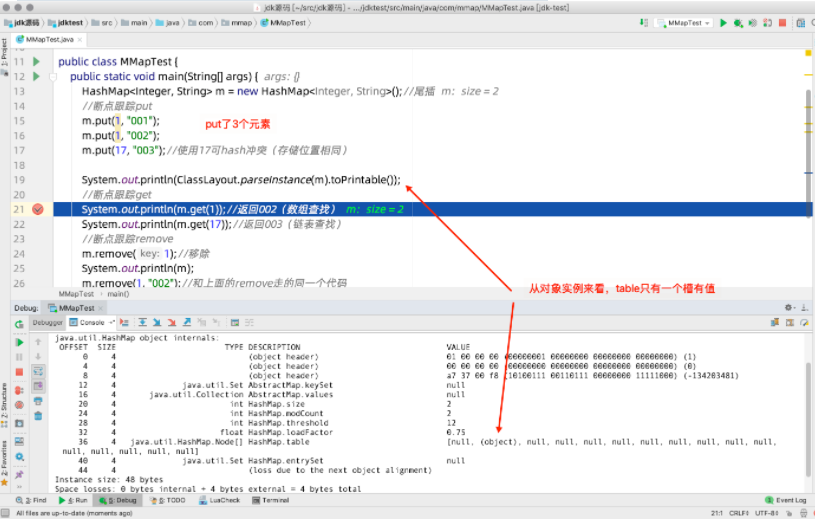The height and width of the screenshot is (519, 815).
Task: Toggle Mute Breakpoints in the debug sidebar
Action: pyautogui.click(x=19, y=405)
